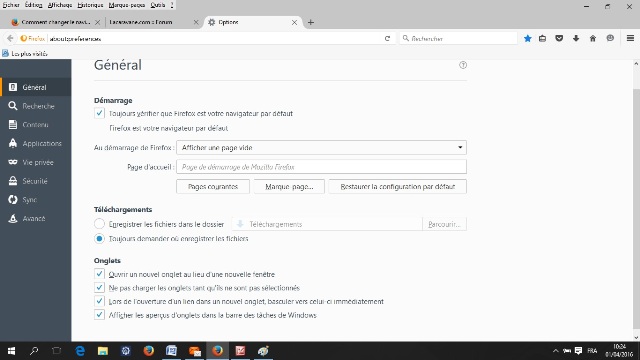Reload the current page

click(387, 38)
